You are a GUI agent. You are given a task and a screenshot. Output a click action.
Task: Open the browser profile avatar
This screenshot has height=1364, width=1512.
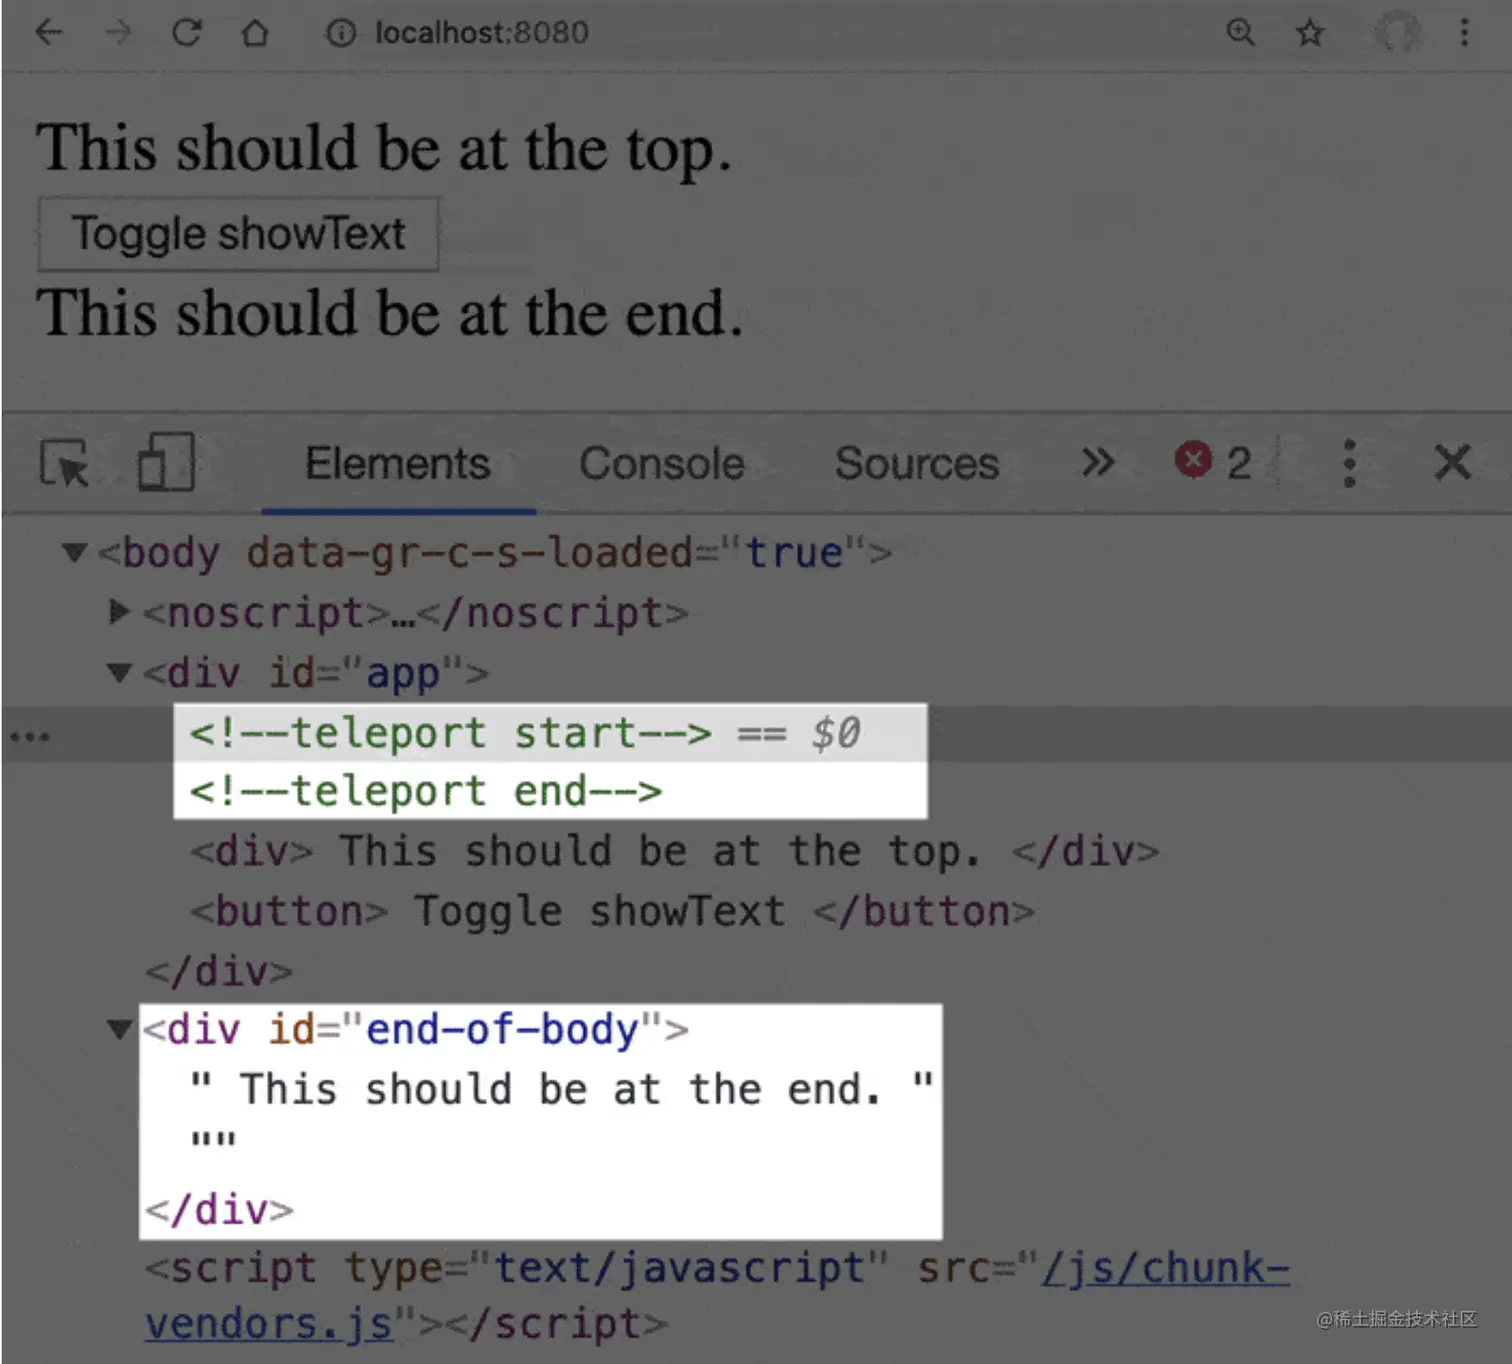[1396, 33]
